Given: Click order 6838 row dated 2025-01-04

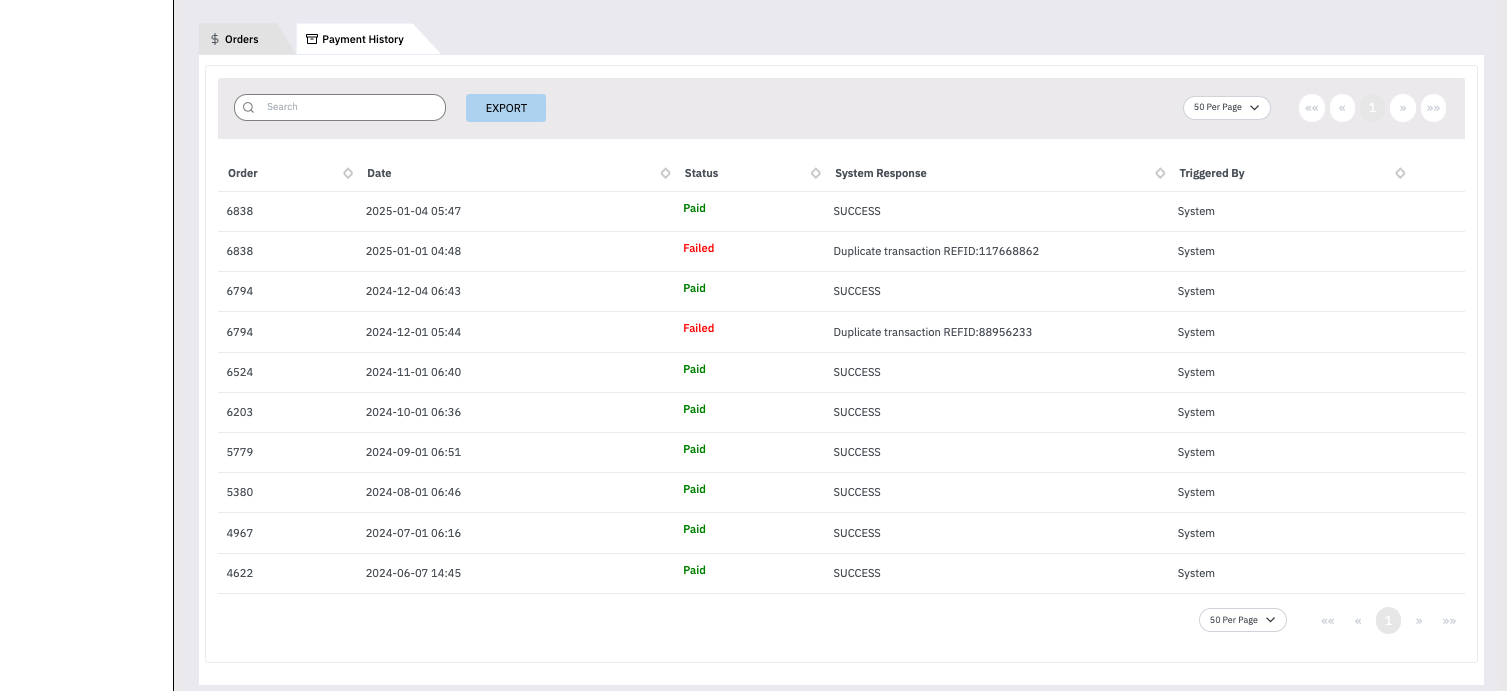Looking at the screenshot, I should [841, 211].
